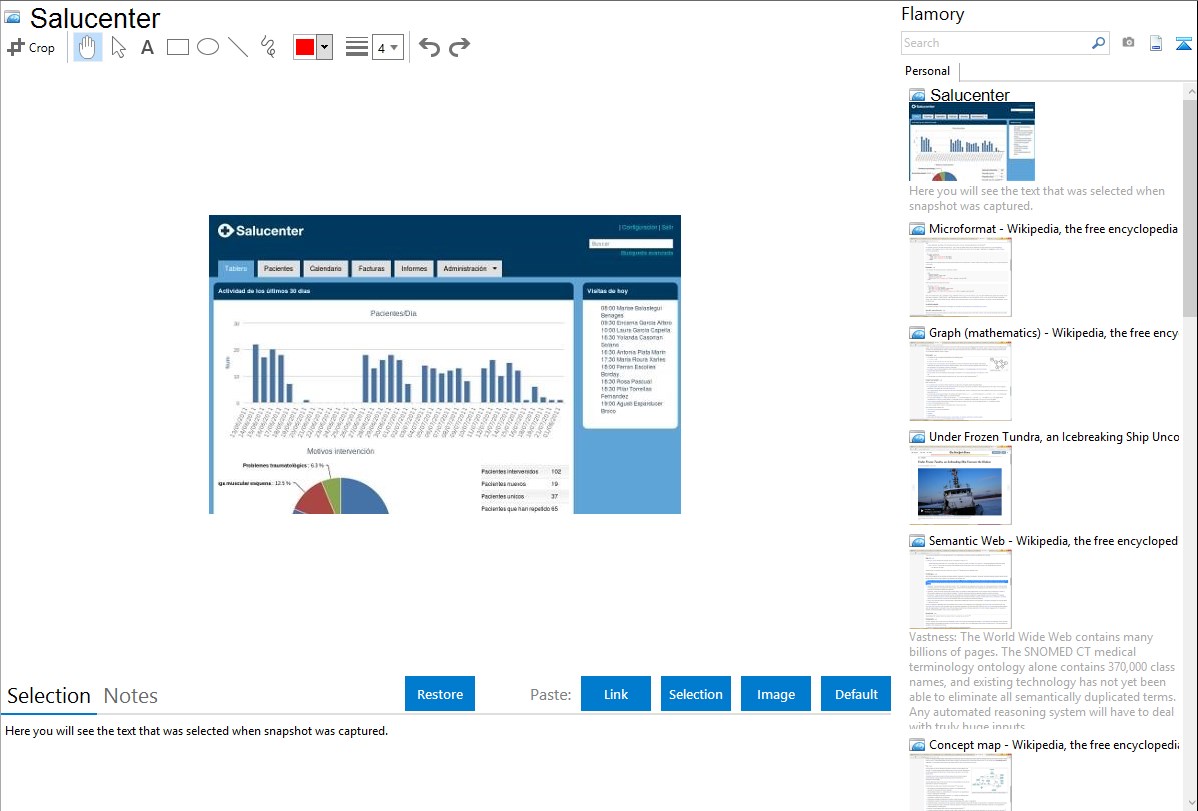Click the Salucenter entry icon in sidebar list
The height and width of the screenshot is (811, 1198).
pyautogui.click(x=917, y=96)
